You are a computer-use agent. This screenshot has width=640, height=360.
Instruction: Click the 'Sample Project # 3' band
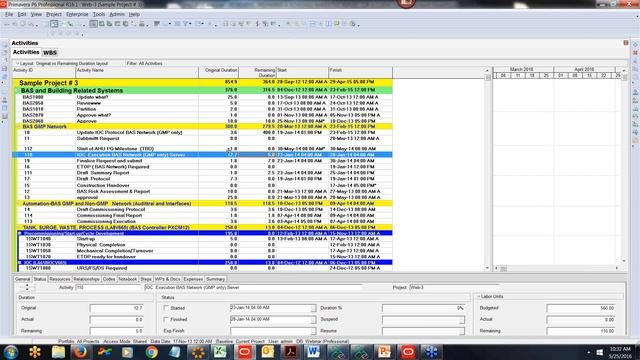pos(202,82)
